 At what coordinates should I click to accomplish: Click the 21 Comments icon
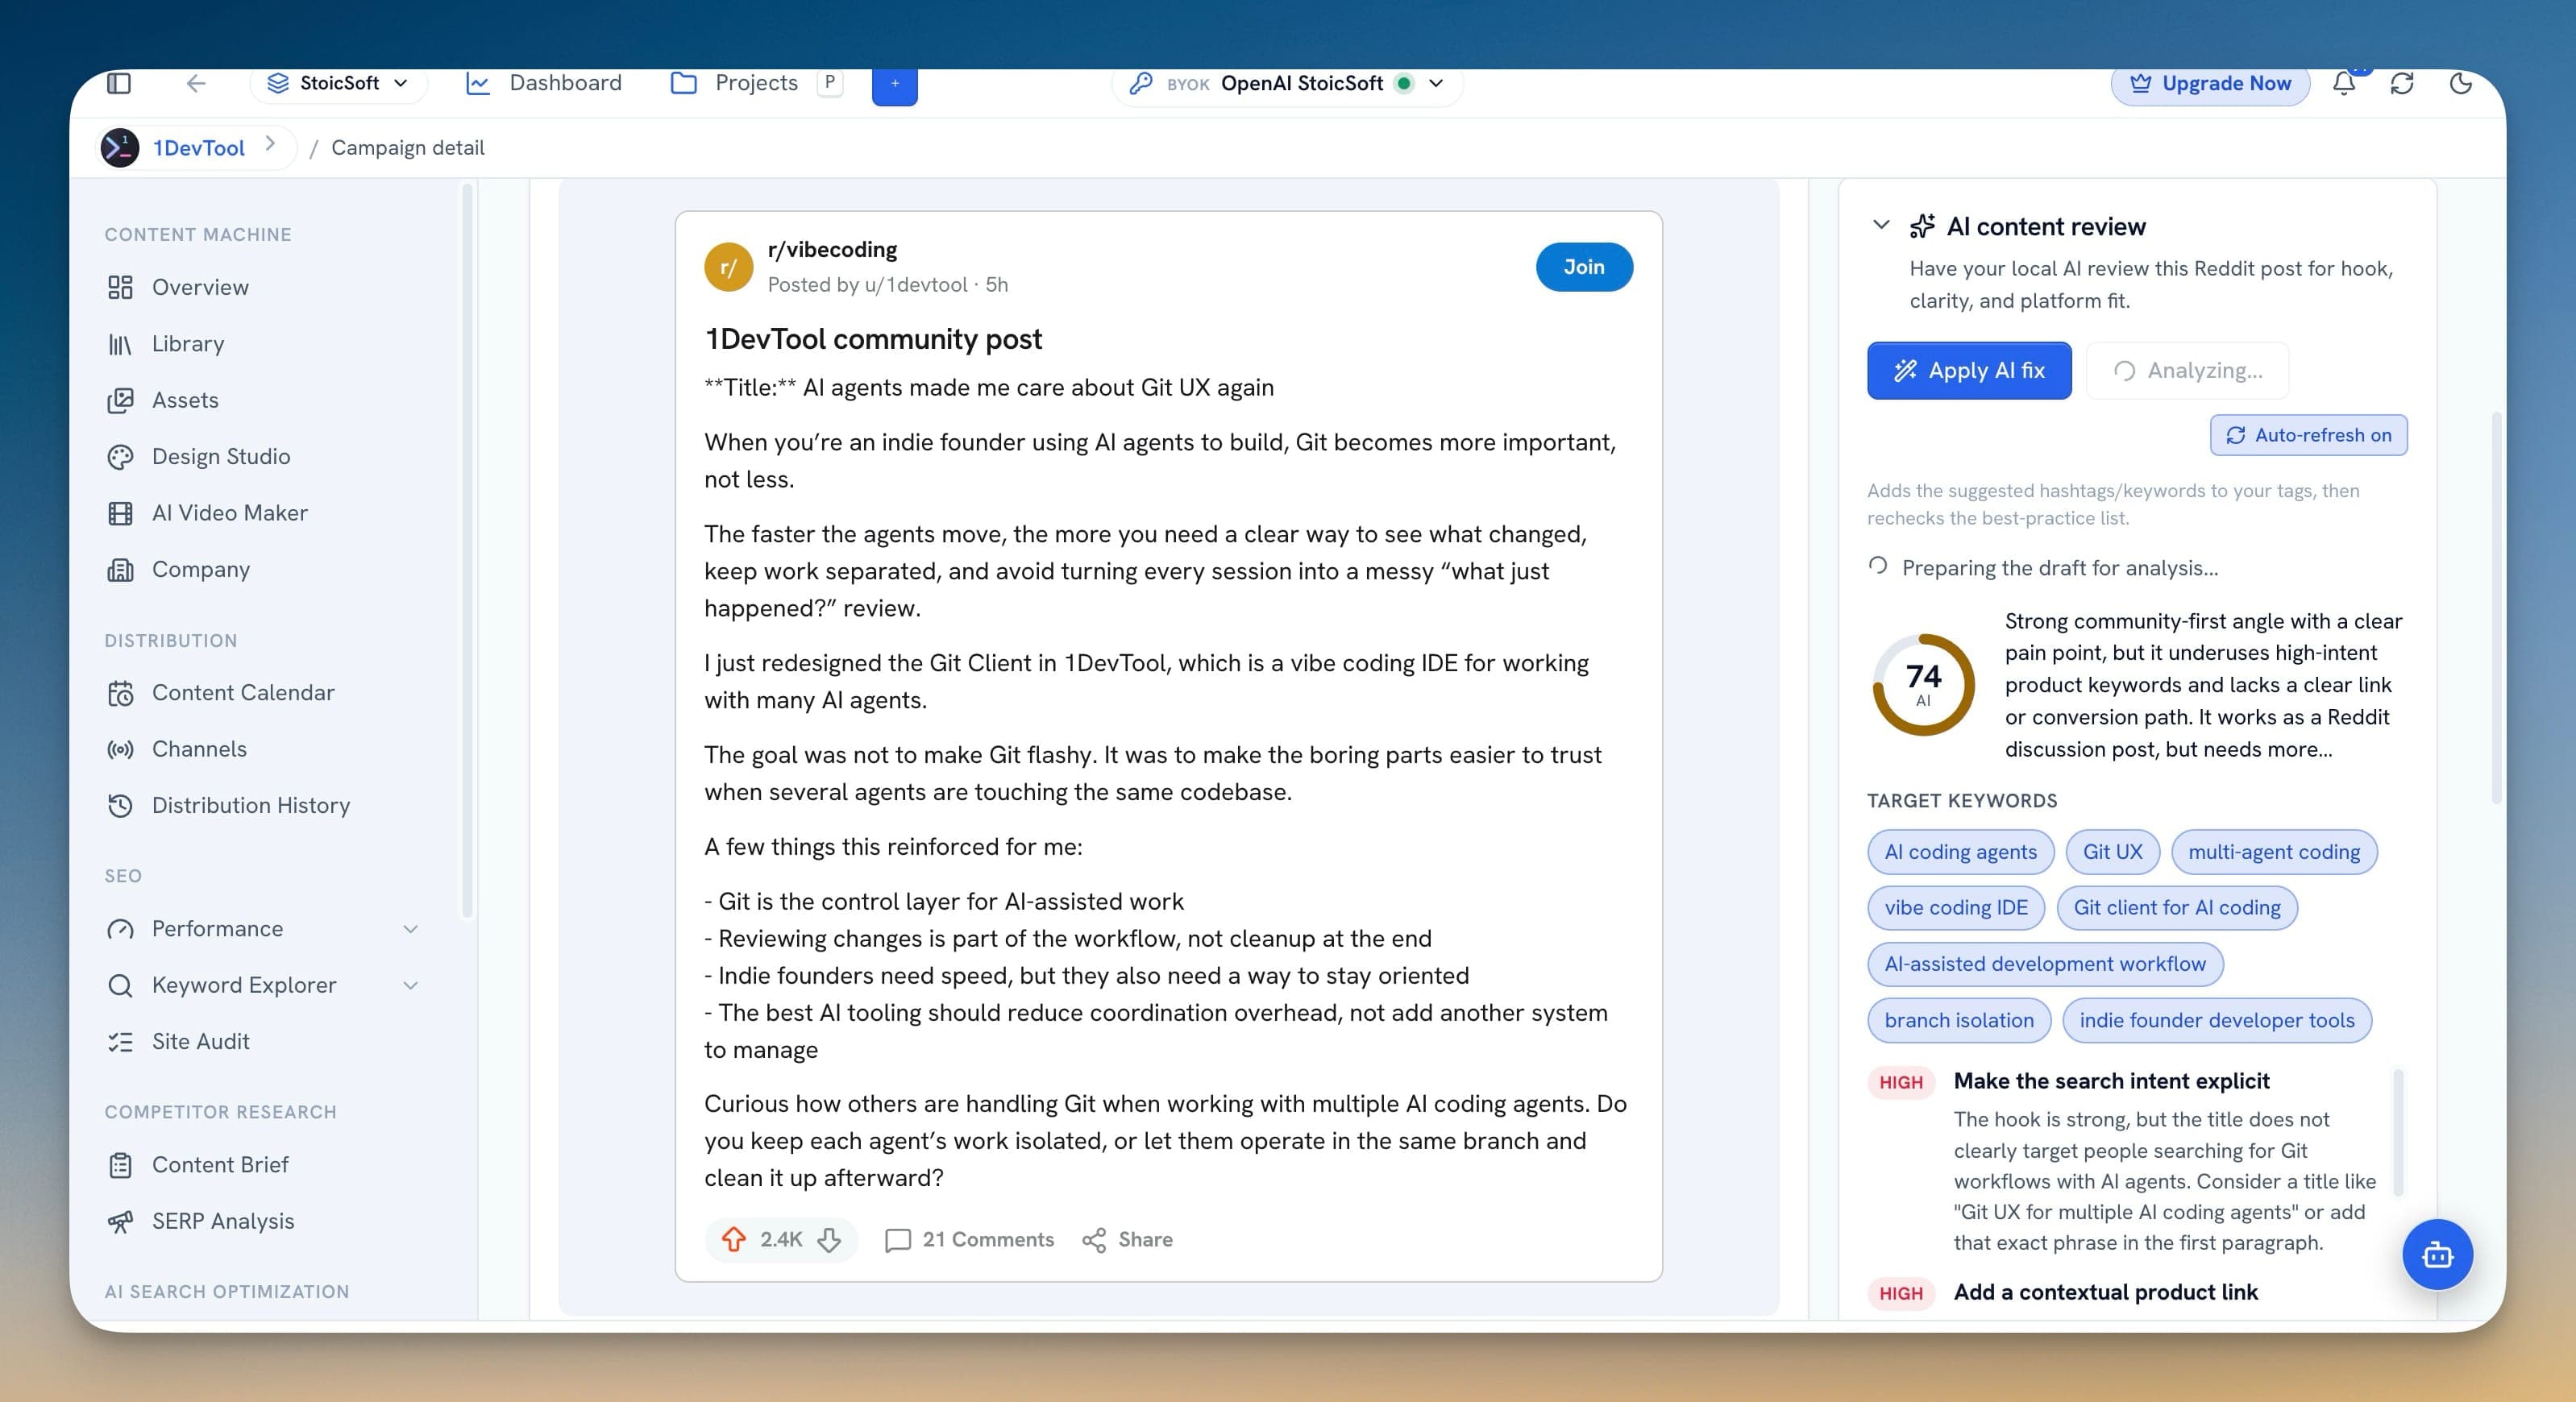(x=898, y=1240)
